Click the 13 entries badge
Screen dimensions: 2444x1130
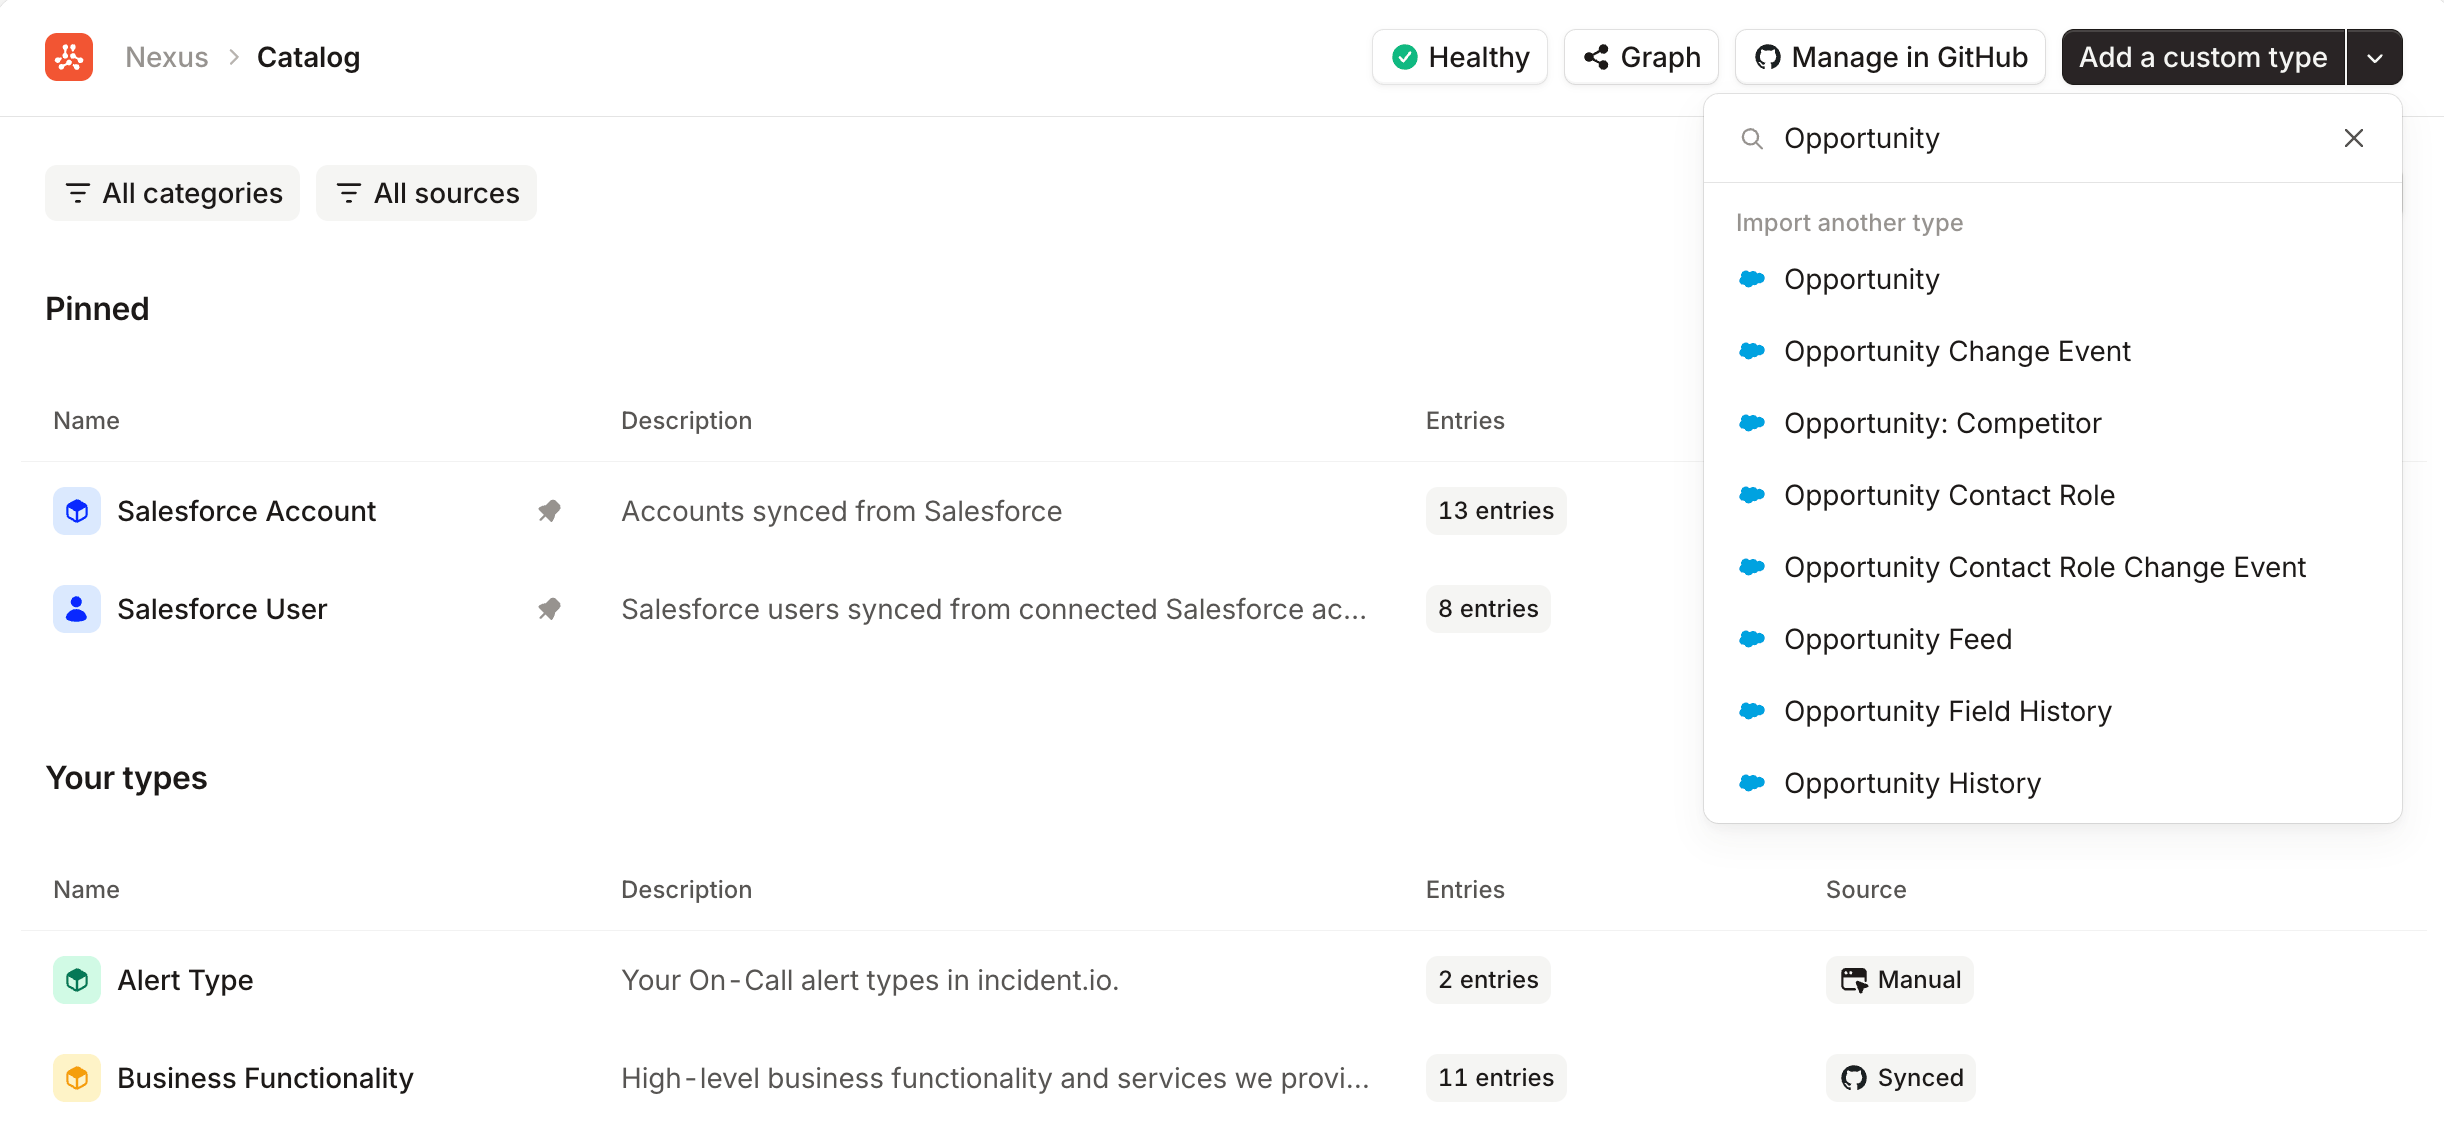coord(1496,511)
